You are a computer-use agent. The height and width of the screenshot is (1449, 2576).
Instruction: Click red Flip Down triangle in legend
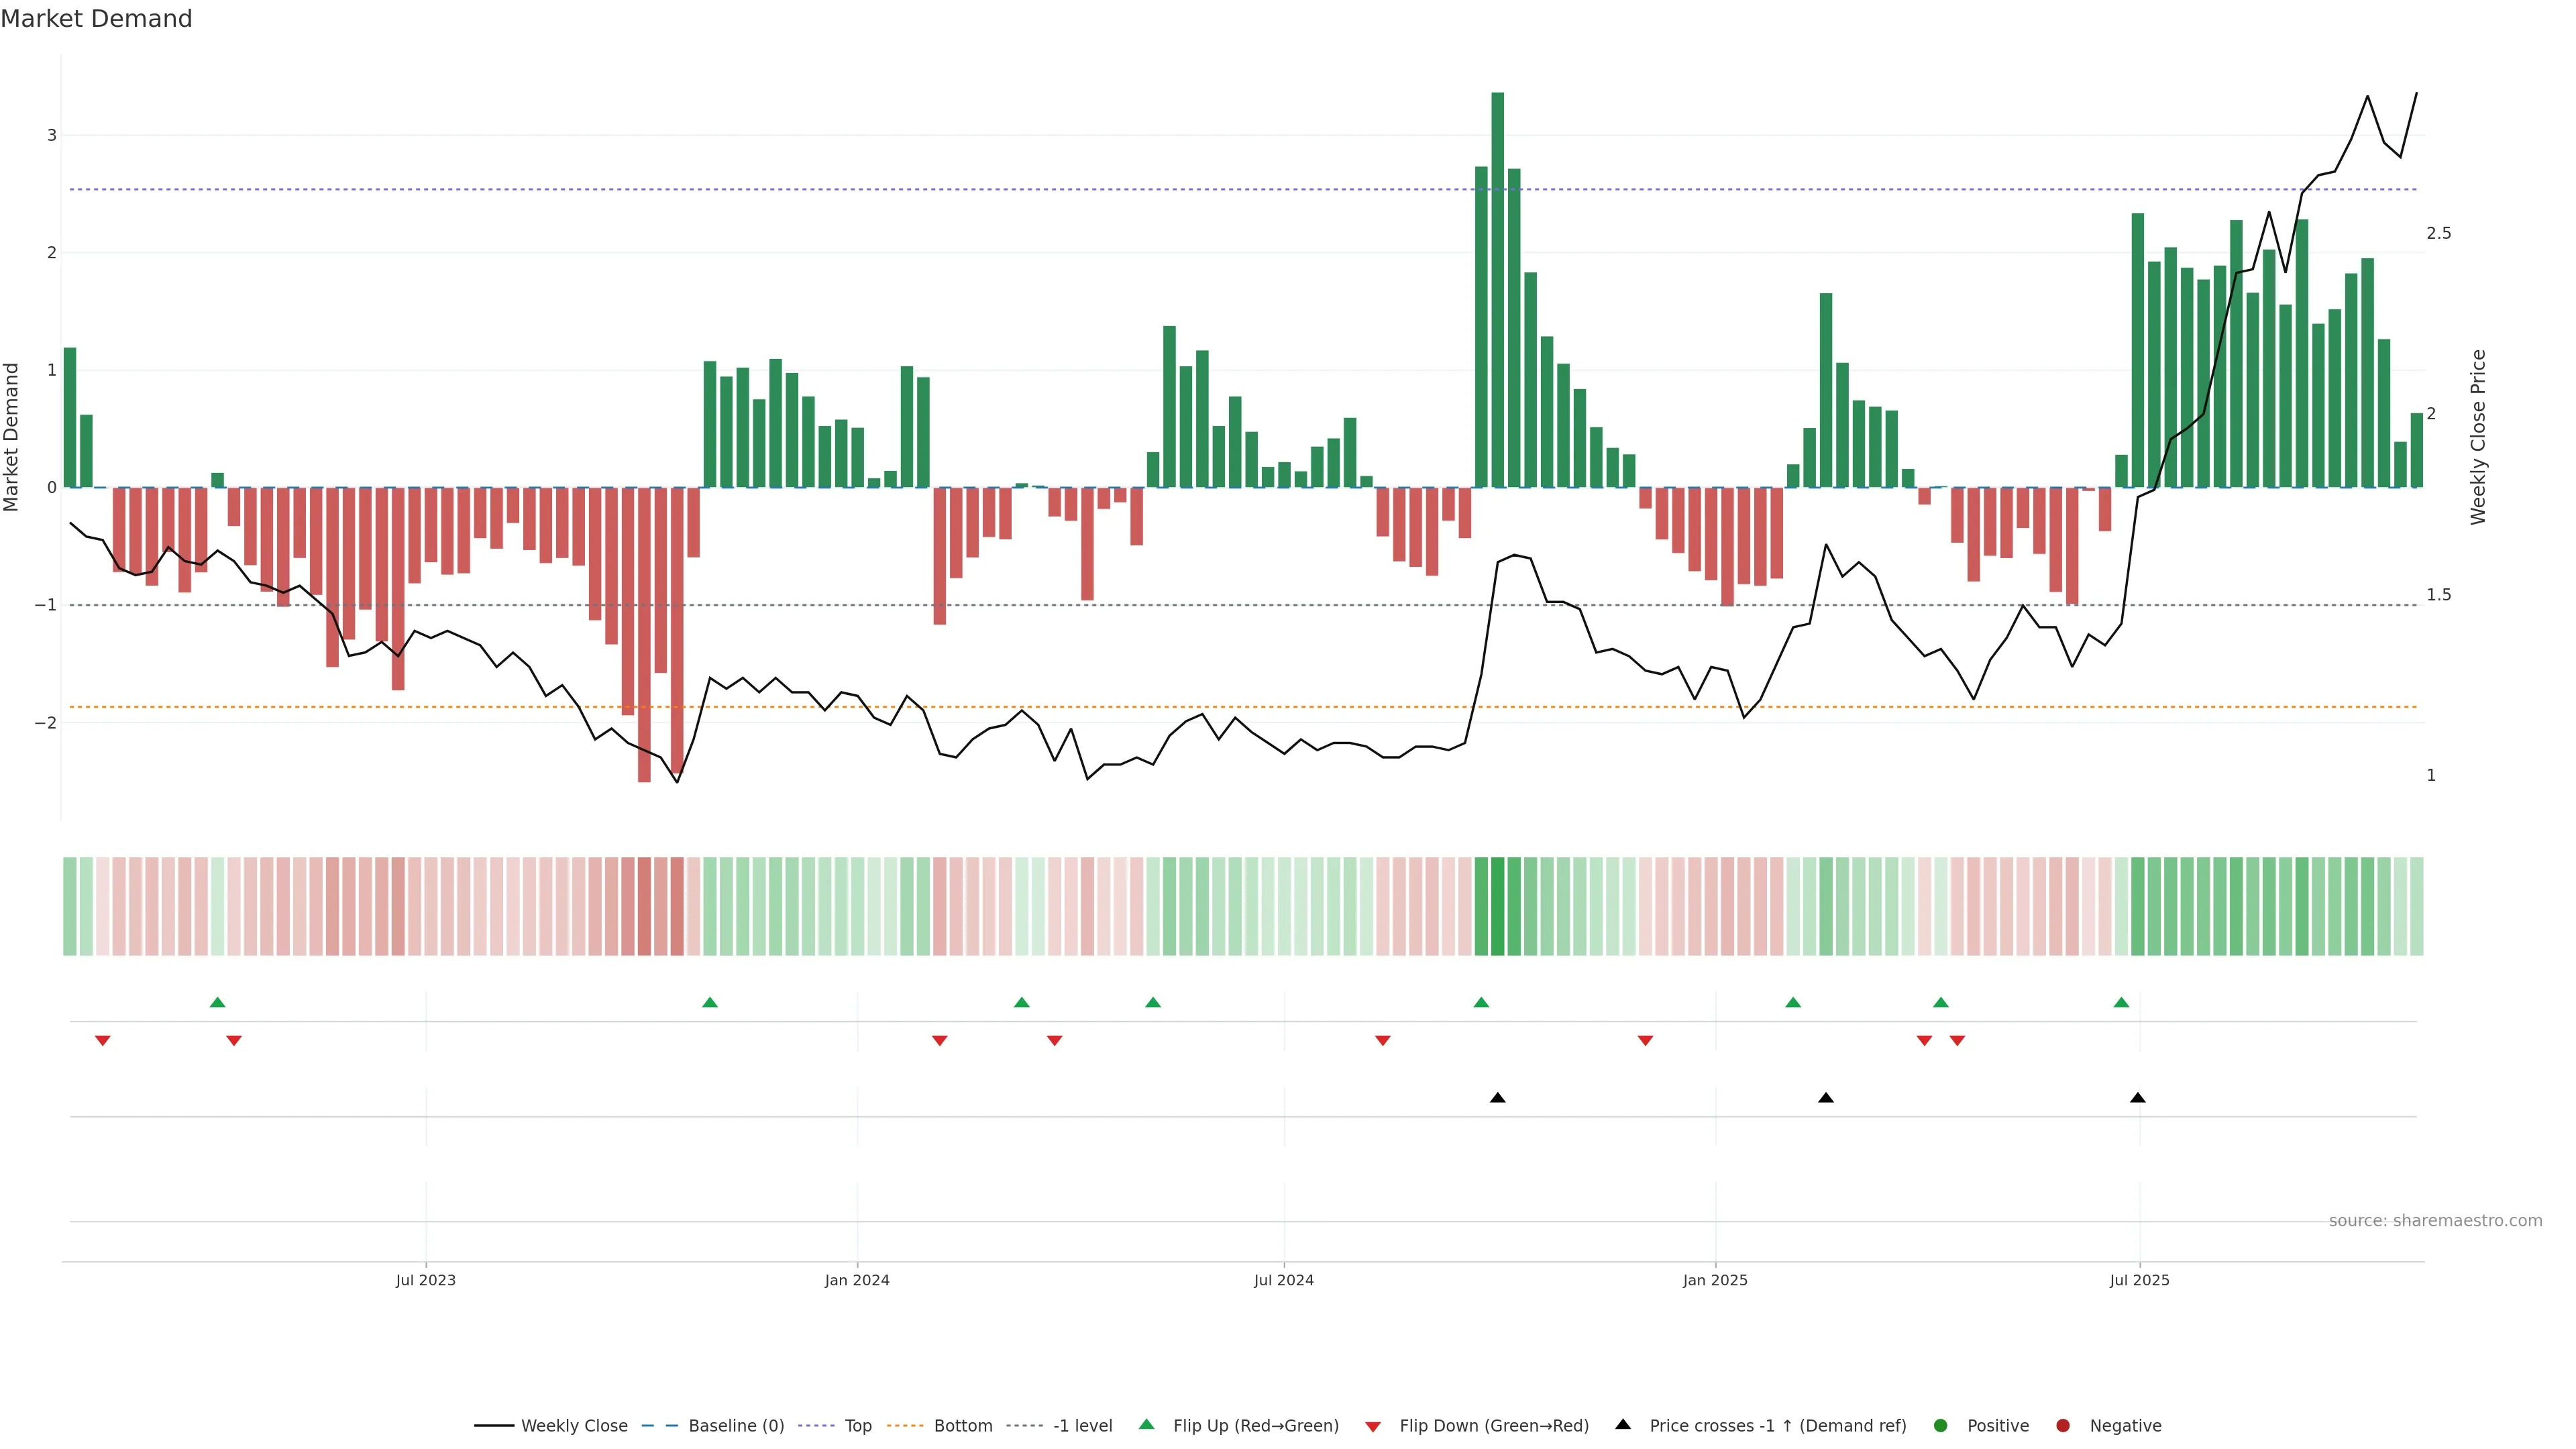(1373, 1427)
